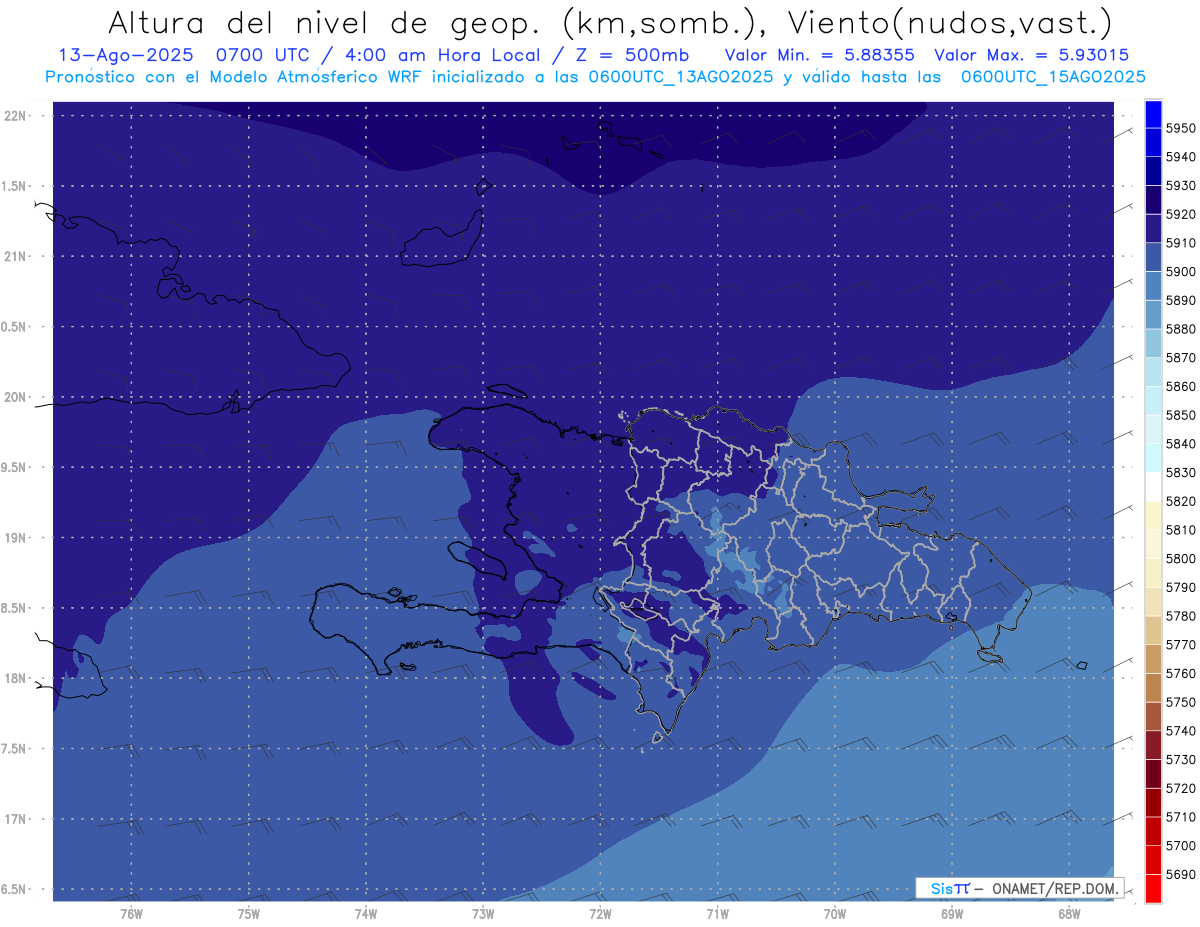Viewport: 1200px width, 927px height.
Task: Click the 76W longitude label
Action: point(131,914)
